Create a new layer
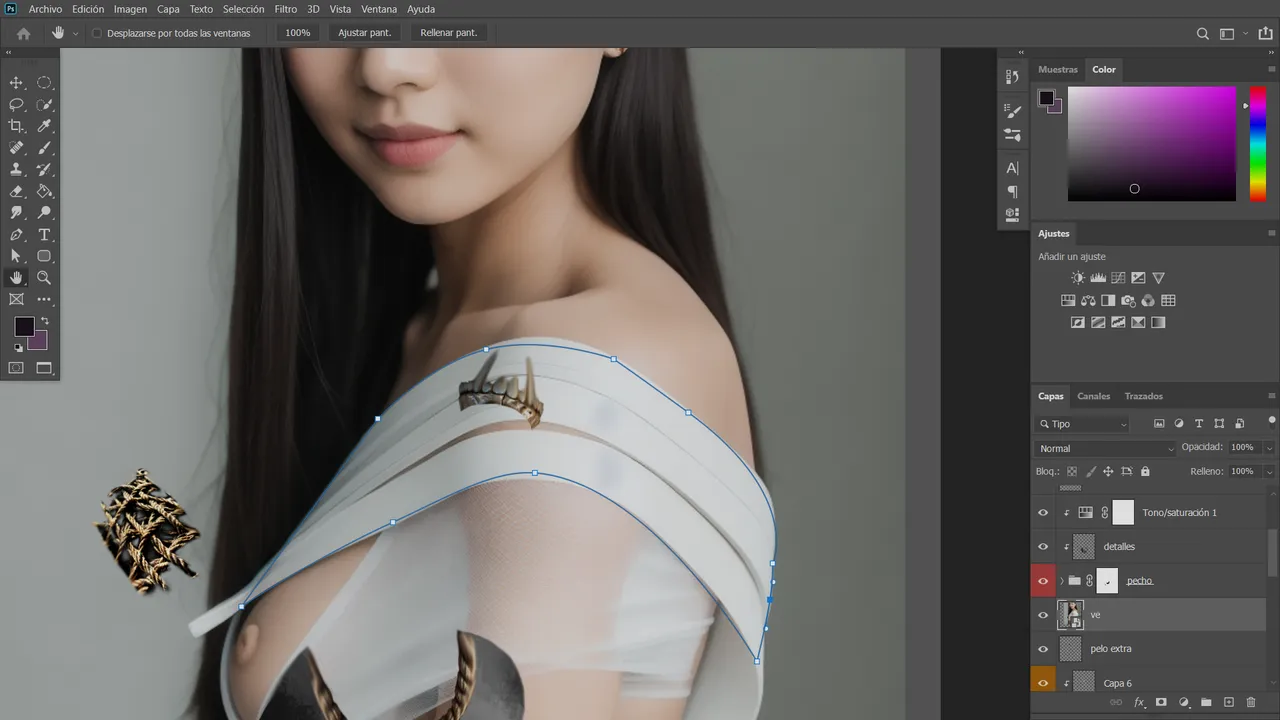 coord(1229,703)
